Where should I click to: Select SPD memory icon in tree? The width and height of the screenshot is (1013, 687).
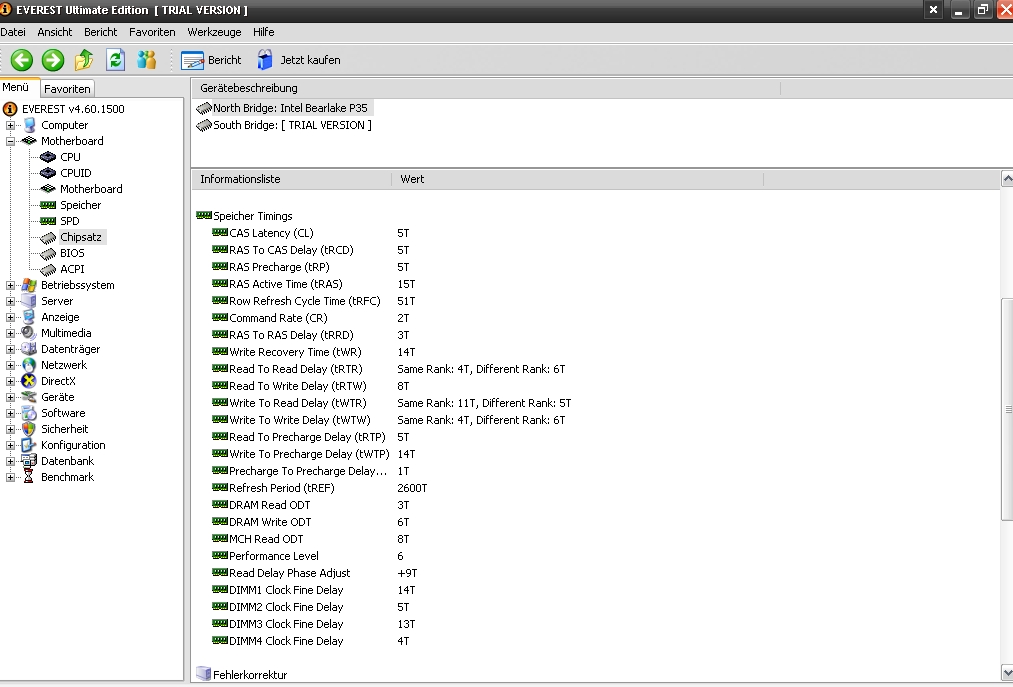tap(48, 221)
